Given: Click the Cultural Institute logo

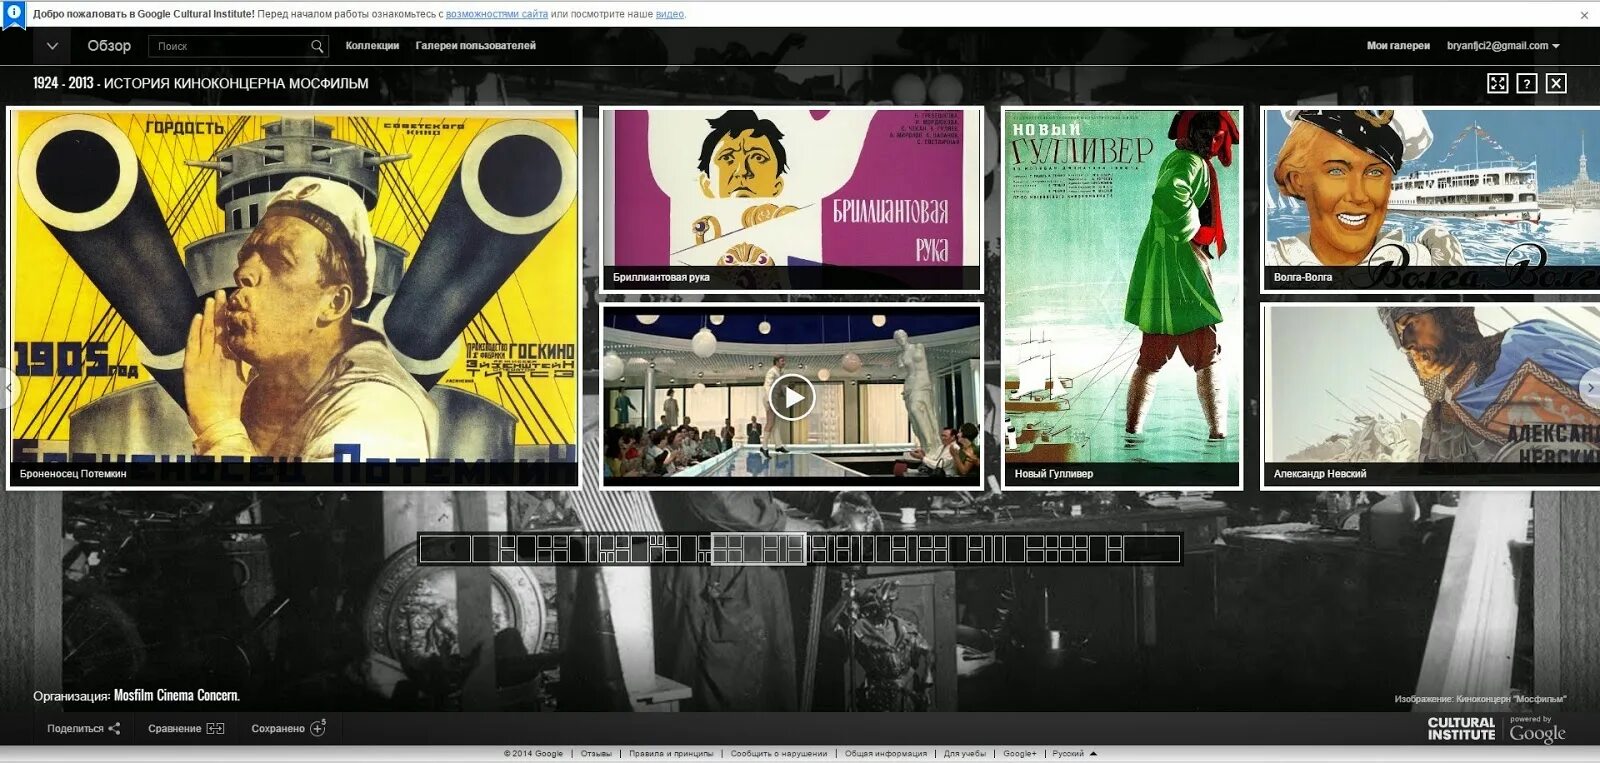Looking at the screenshot, I should pyautogui.click(x=1461, y=729).
